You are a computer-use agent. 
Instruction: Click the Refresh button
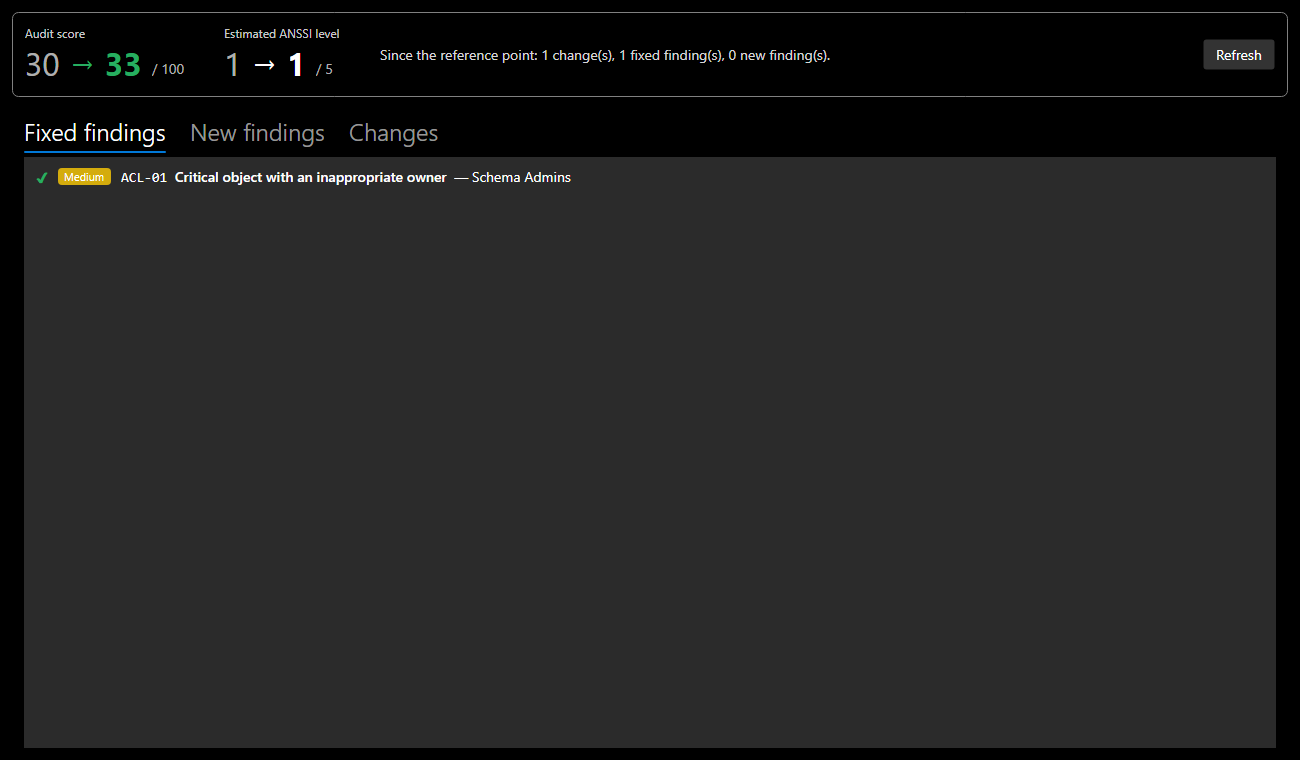(x=1238, y=55)
